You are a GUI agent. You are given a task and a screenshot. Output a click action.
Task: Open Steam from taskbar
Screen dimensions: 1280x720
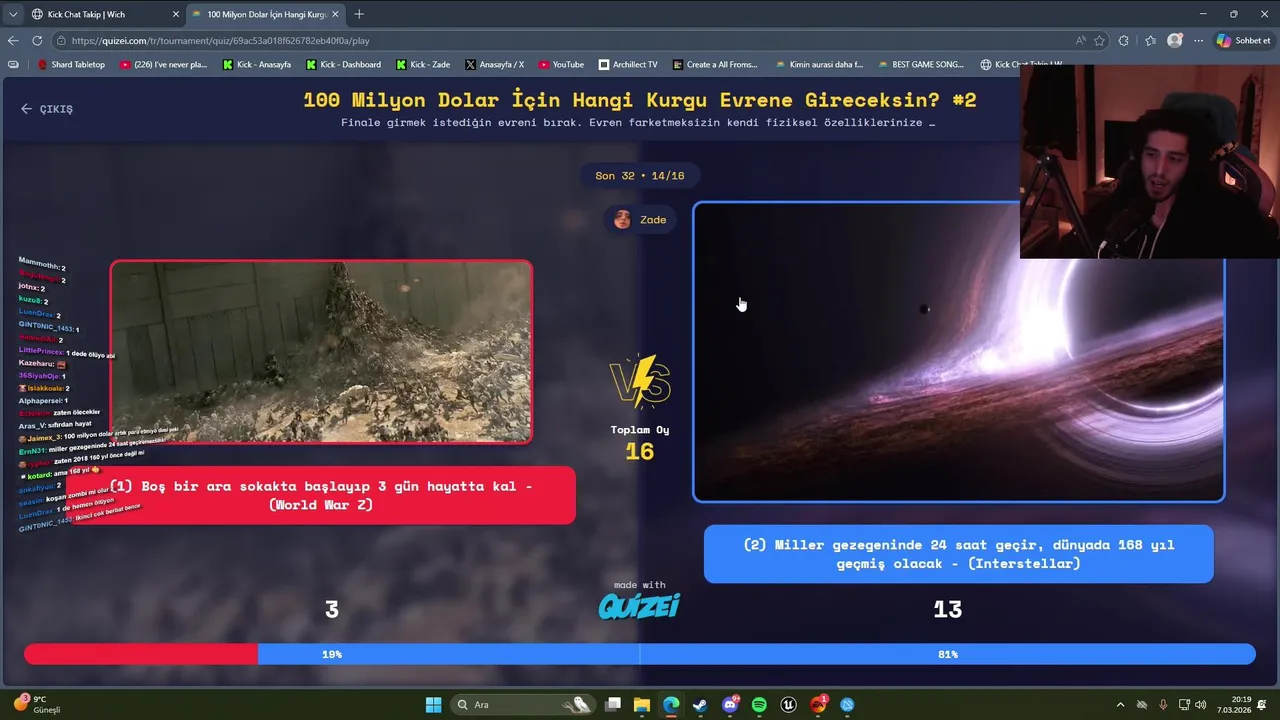click(x=700, y=705)
